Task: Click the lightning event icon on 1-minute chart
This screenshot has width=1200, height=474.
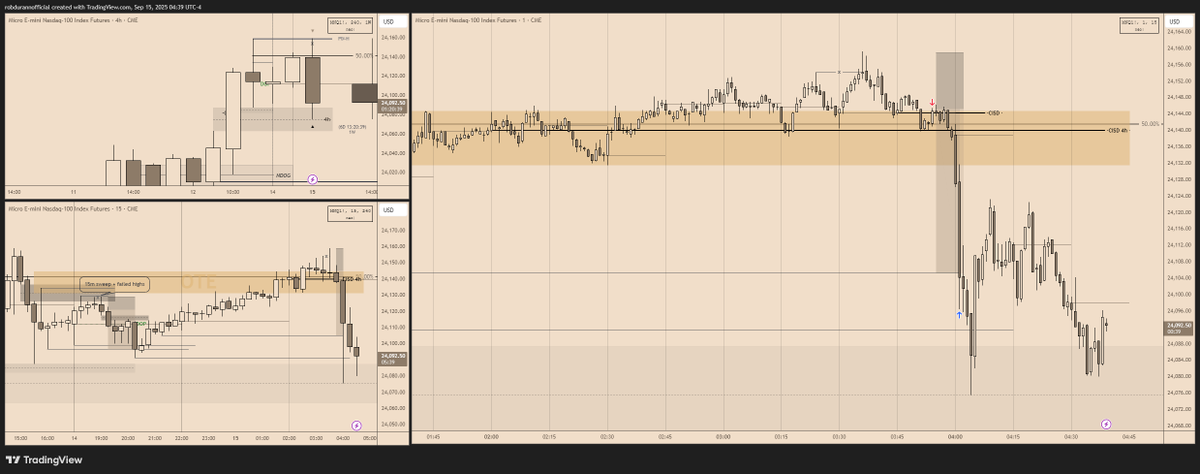Action: point(1106,424)
